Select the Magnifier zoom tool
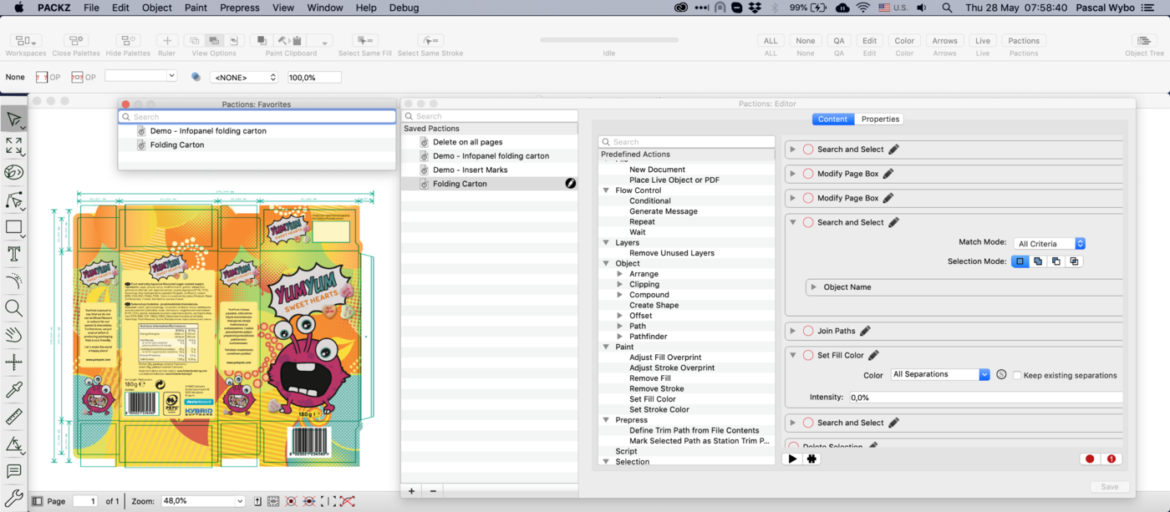 pos(13,307)
